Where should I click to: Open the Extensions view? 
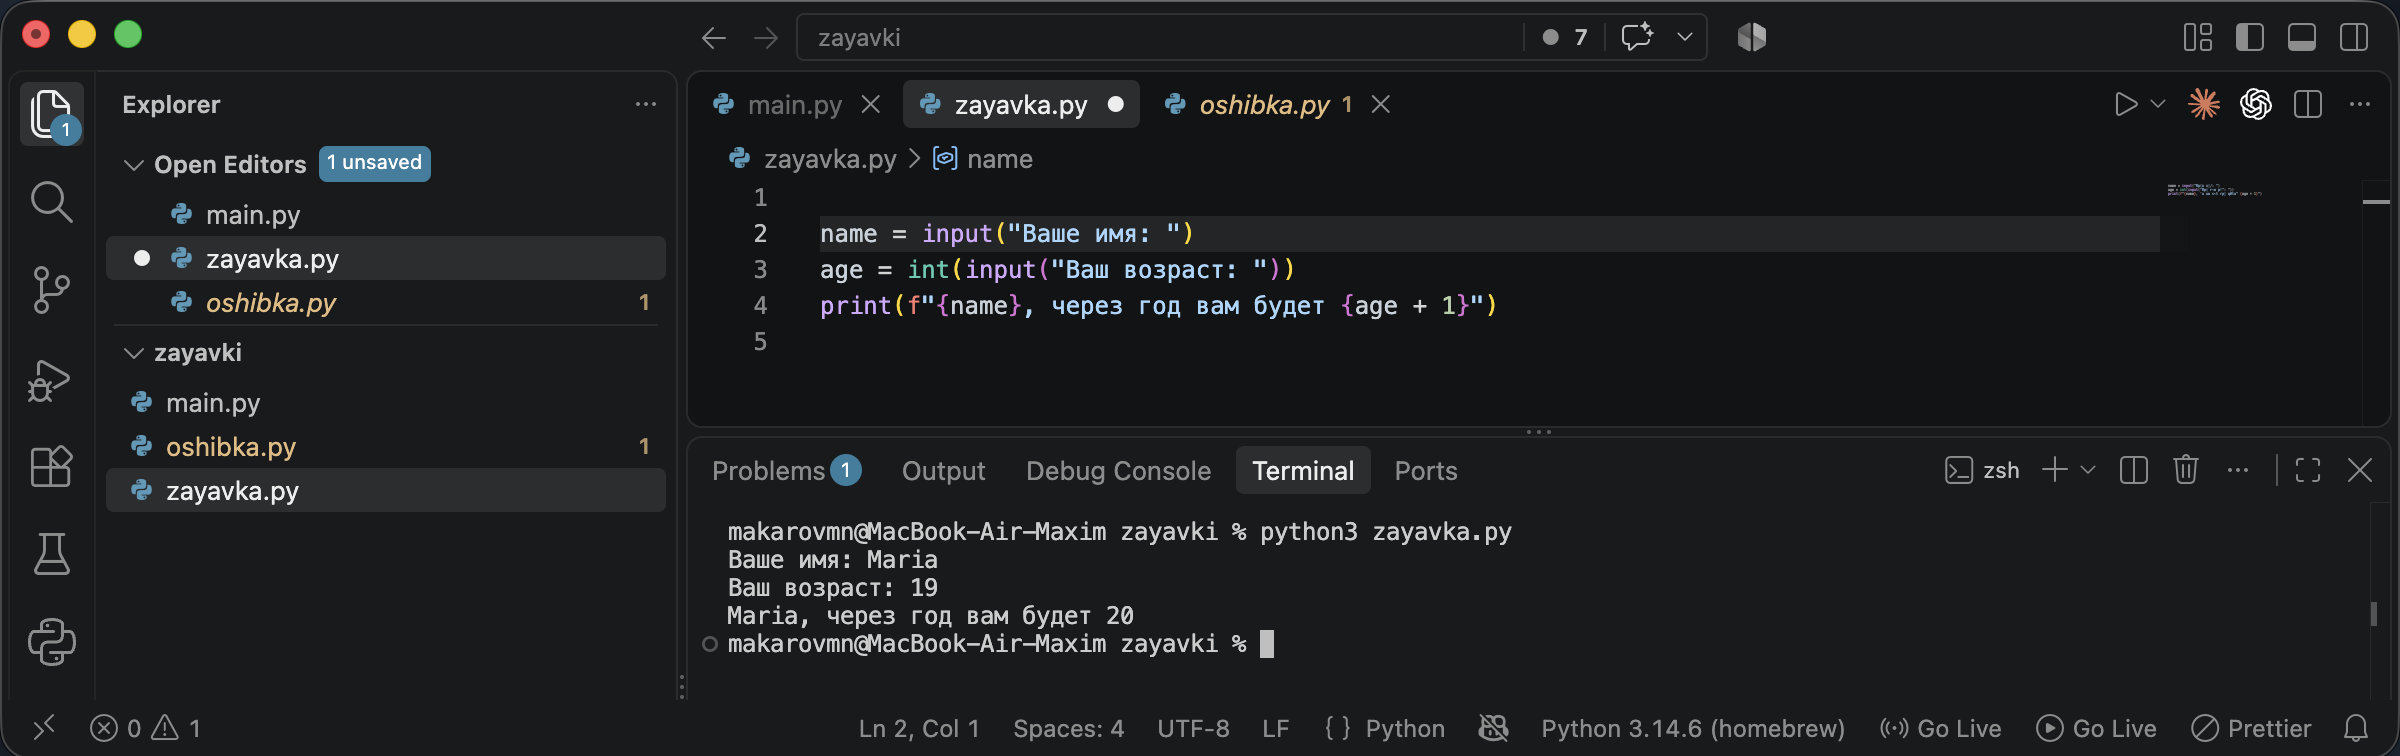coord(51,466)
